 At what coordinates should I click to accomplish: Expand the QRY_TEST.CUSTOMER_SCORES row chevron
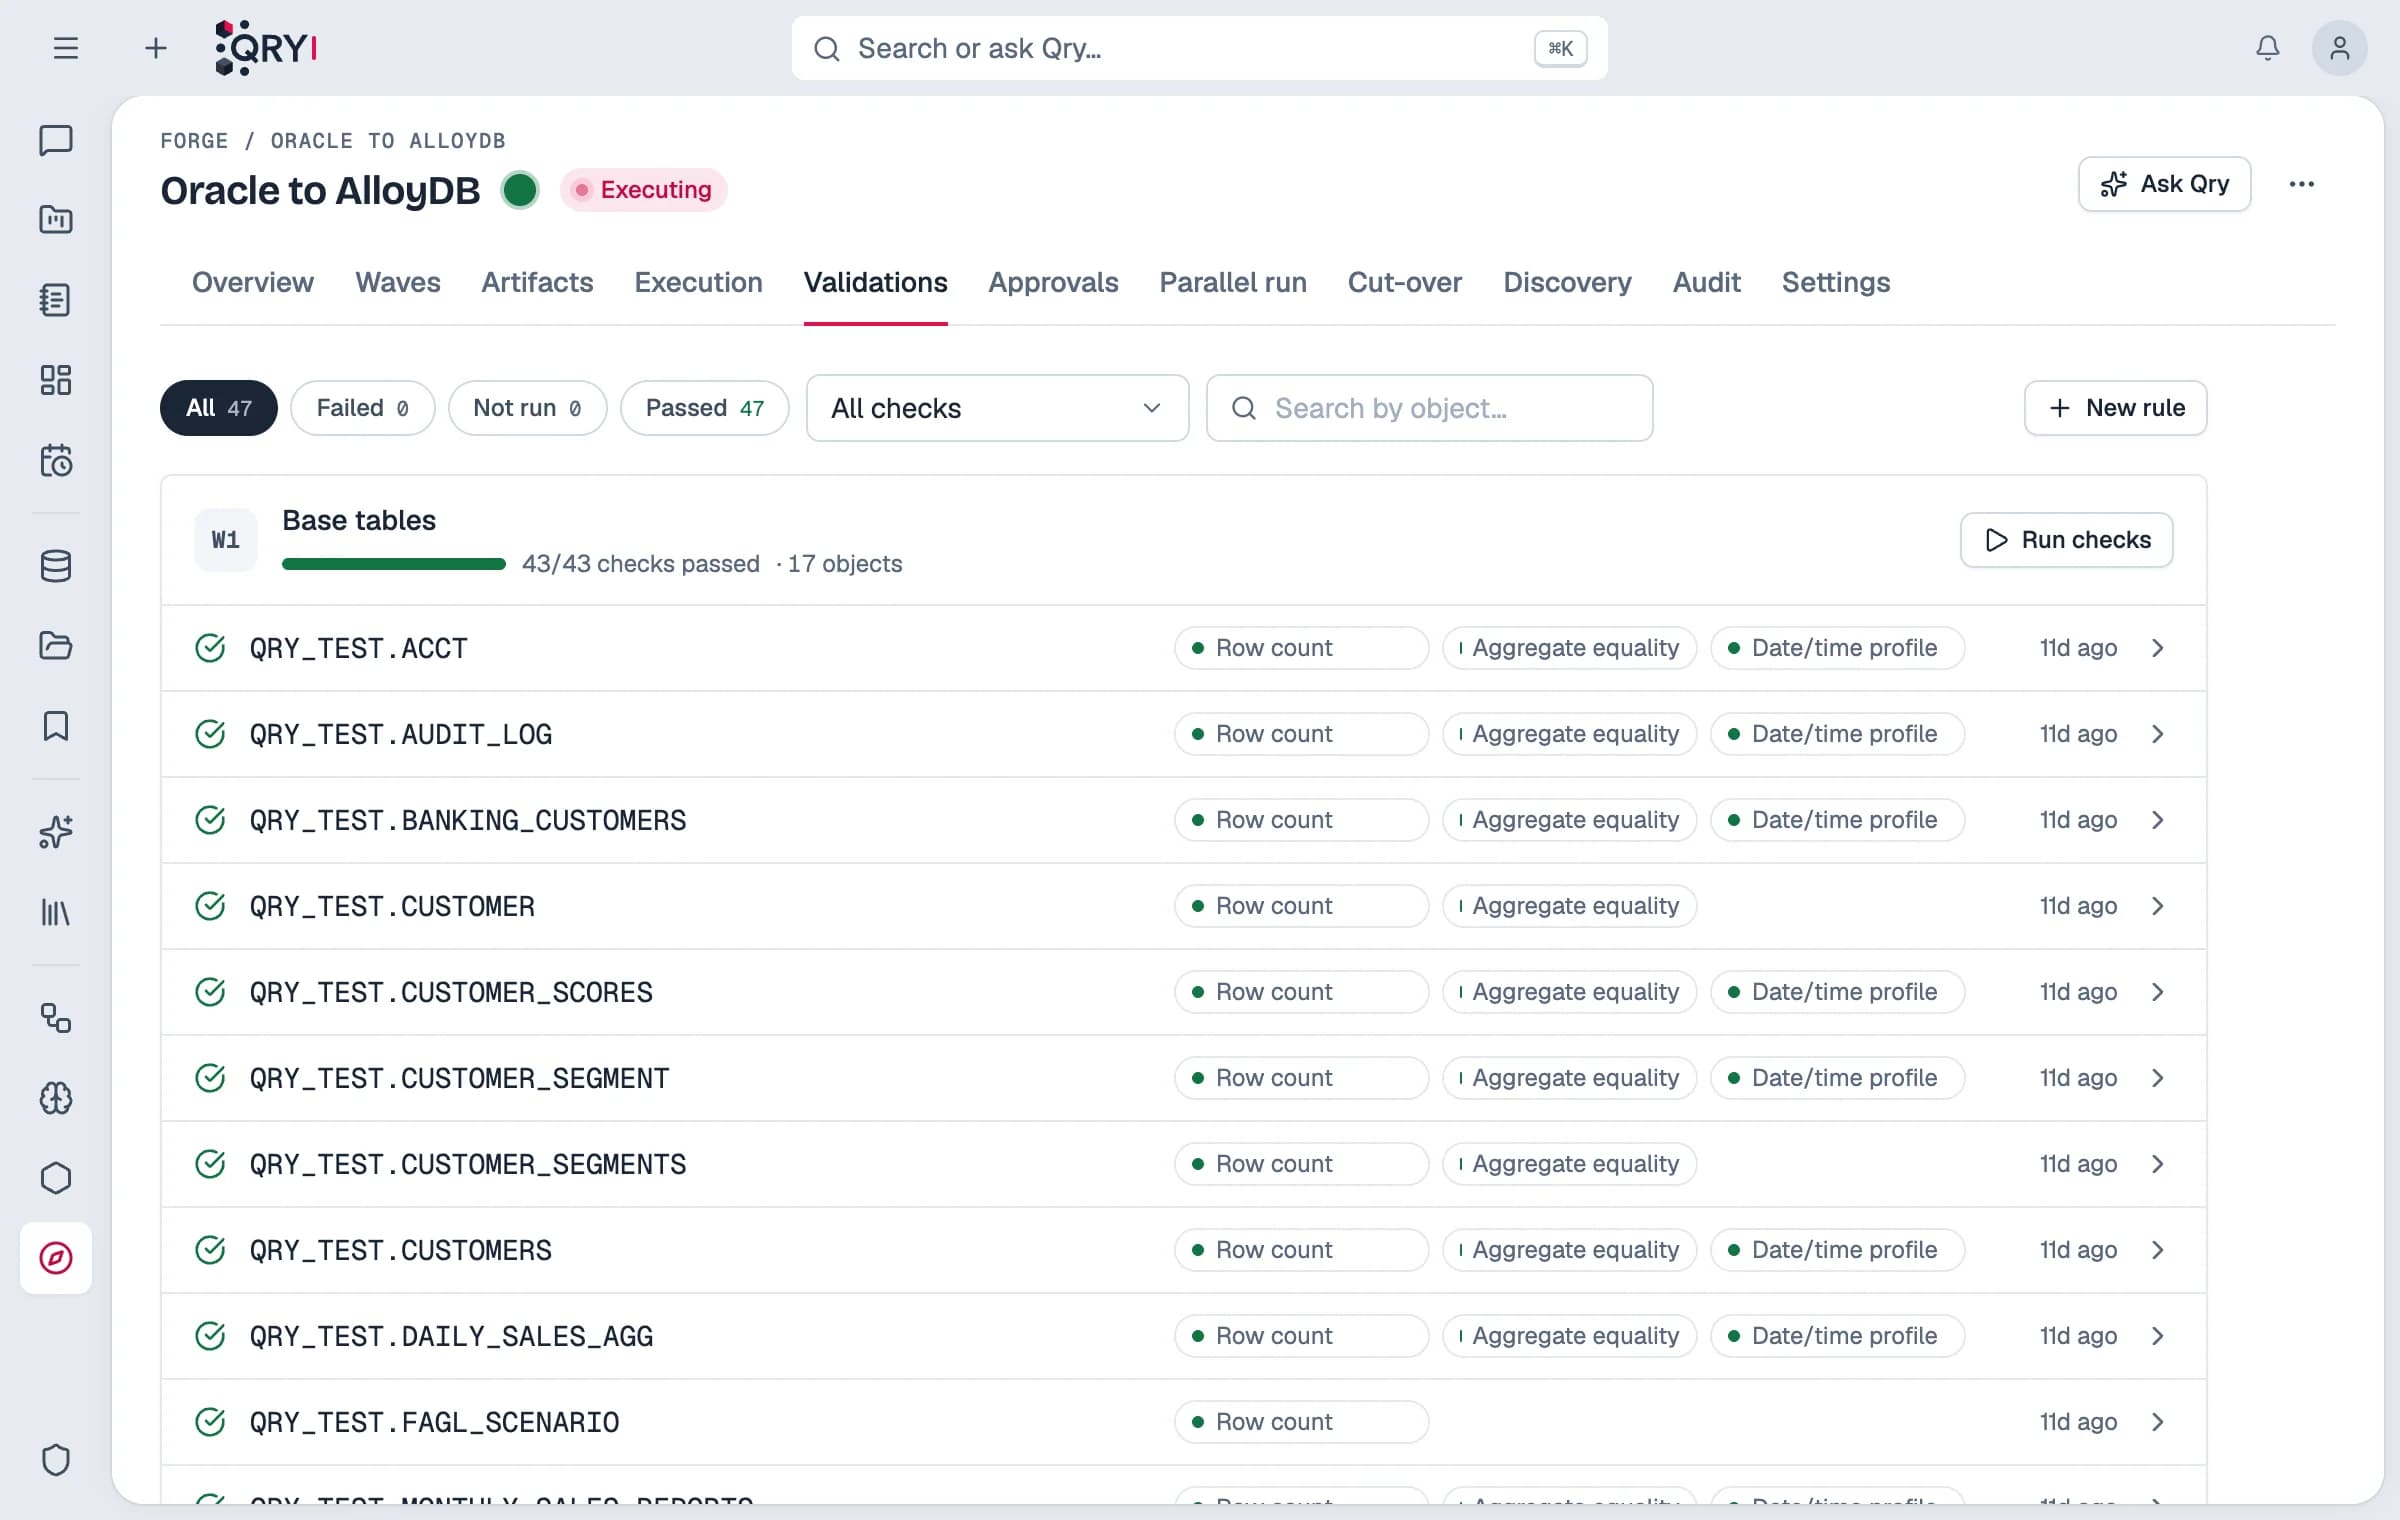pyautogui.click(x=2158, y=992)
